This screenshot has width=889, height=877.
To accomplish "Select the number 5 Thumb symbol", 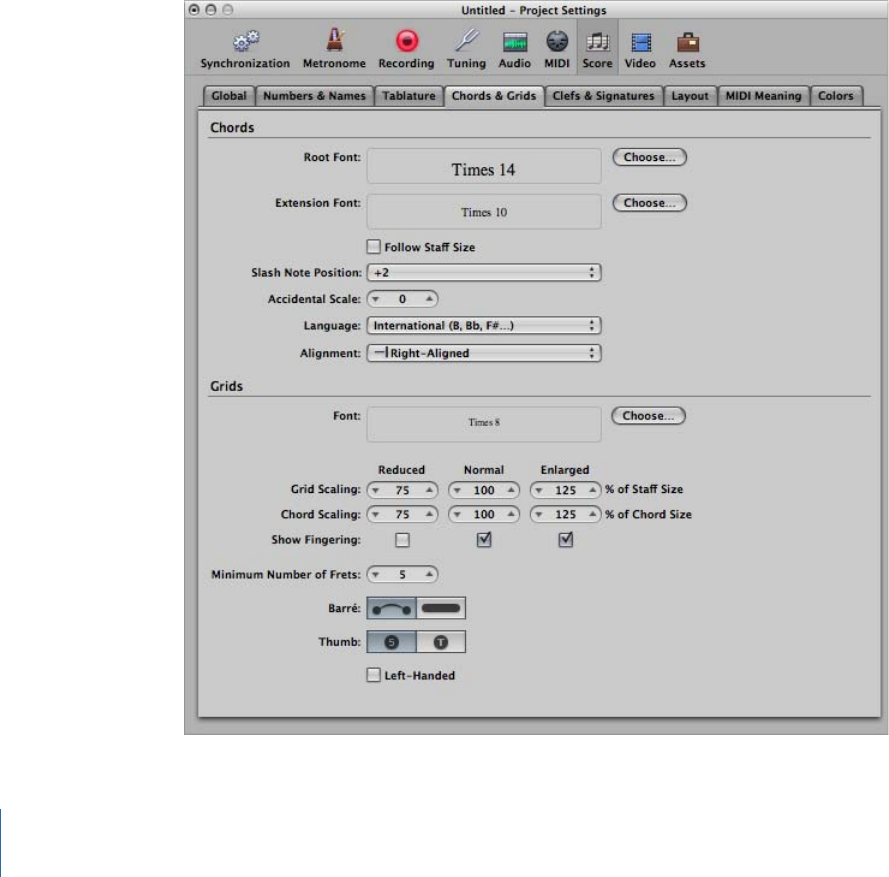I will point(392,642).
